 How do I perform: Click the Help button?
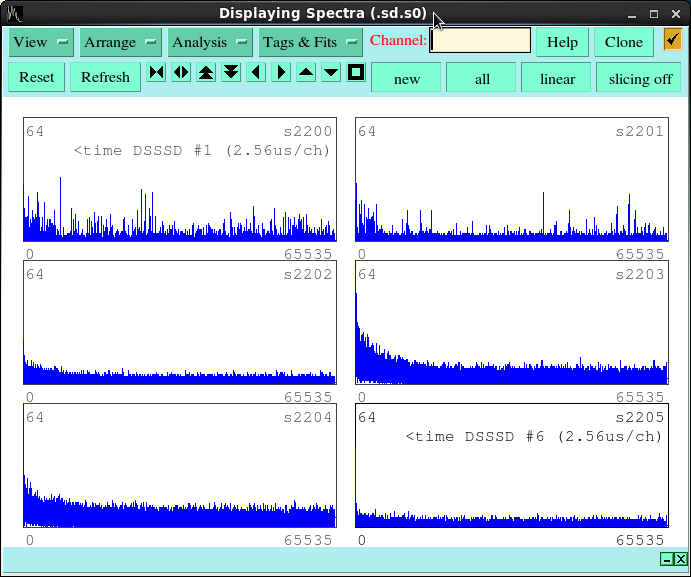(x=562, y=42)
